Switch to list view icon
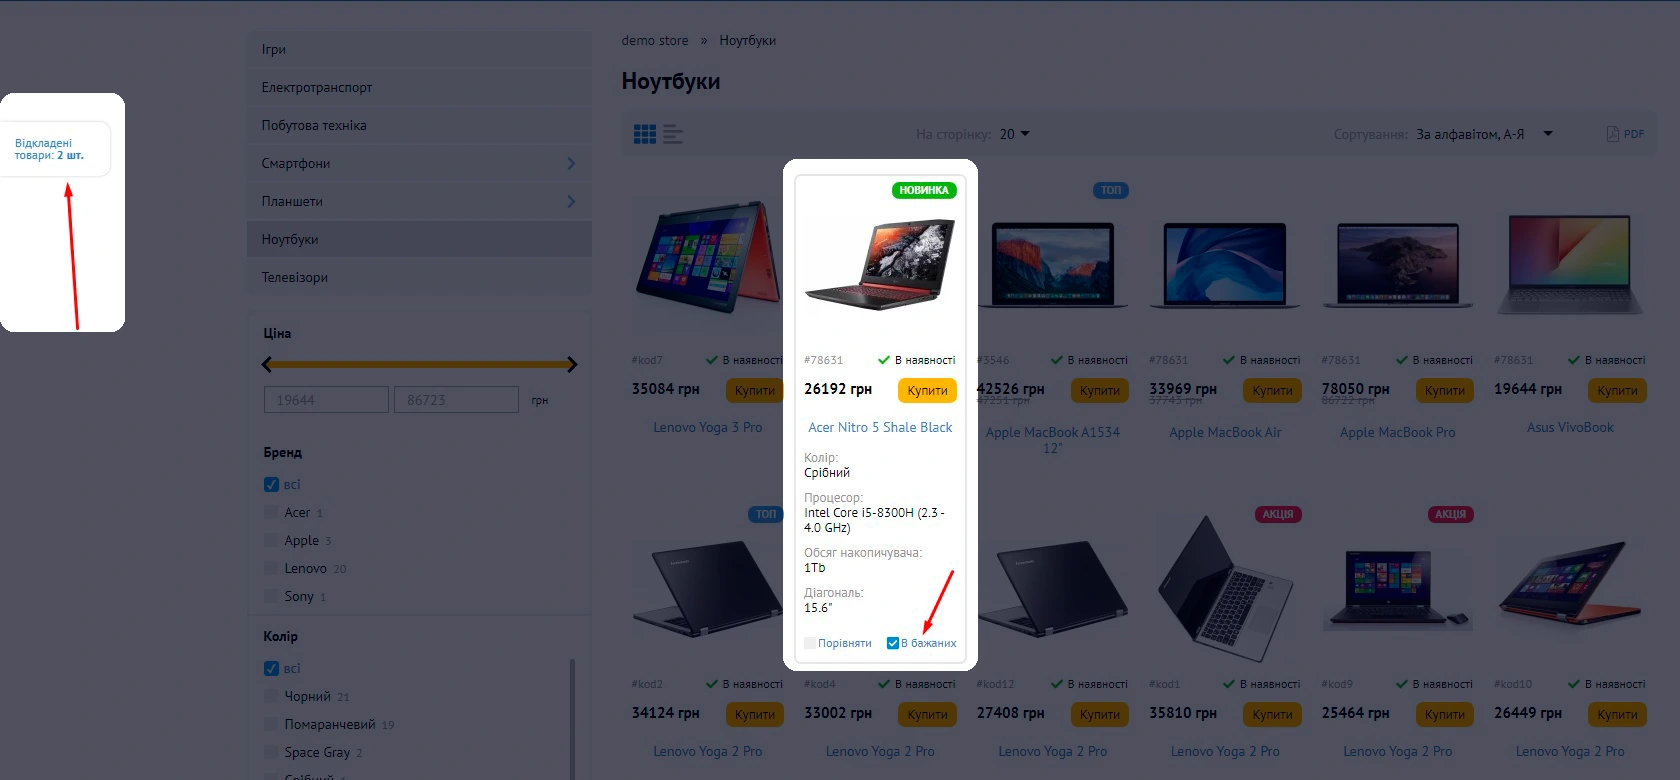Screen dimensions: 1680x780 (673, 134)
